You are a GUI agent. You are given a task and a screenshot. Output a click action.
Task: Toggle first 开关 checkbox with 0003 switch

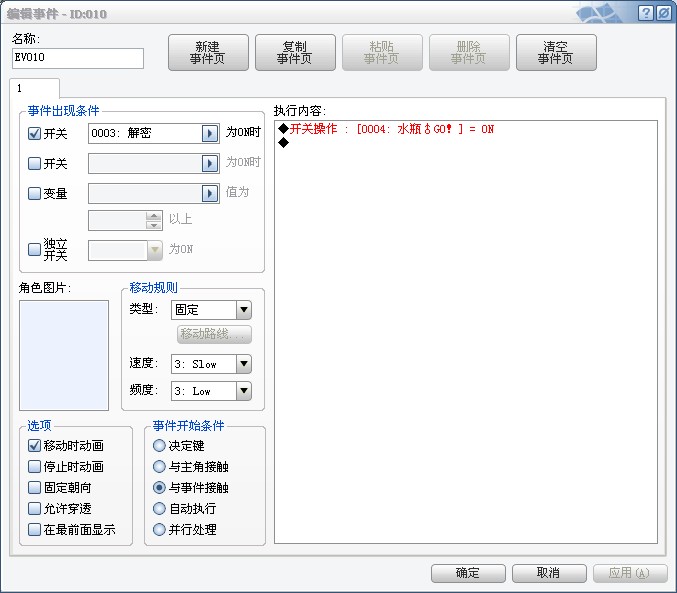[34, 133]
